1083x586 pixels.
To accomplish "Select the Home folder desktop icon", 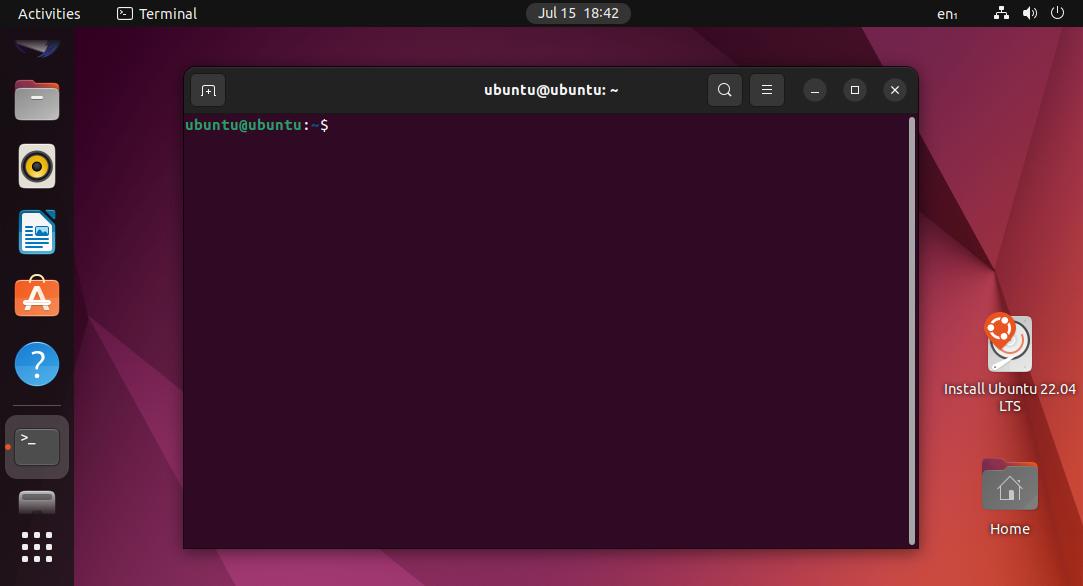I will point(1010,498).
